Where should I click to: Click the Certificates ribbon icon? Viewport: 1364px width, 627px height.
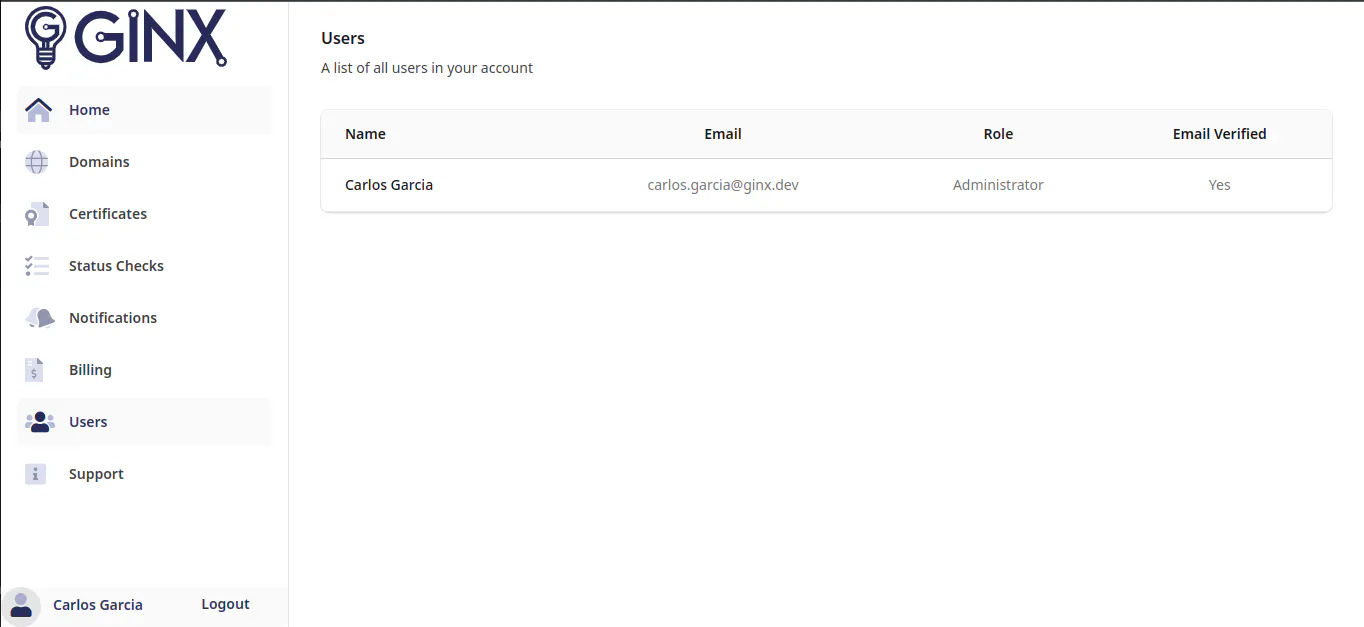[x=37, y=214]
